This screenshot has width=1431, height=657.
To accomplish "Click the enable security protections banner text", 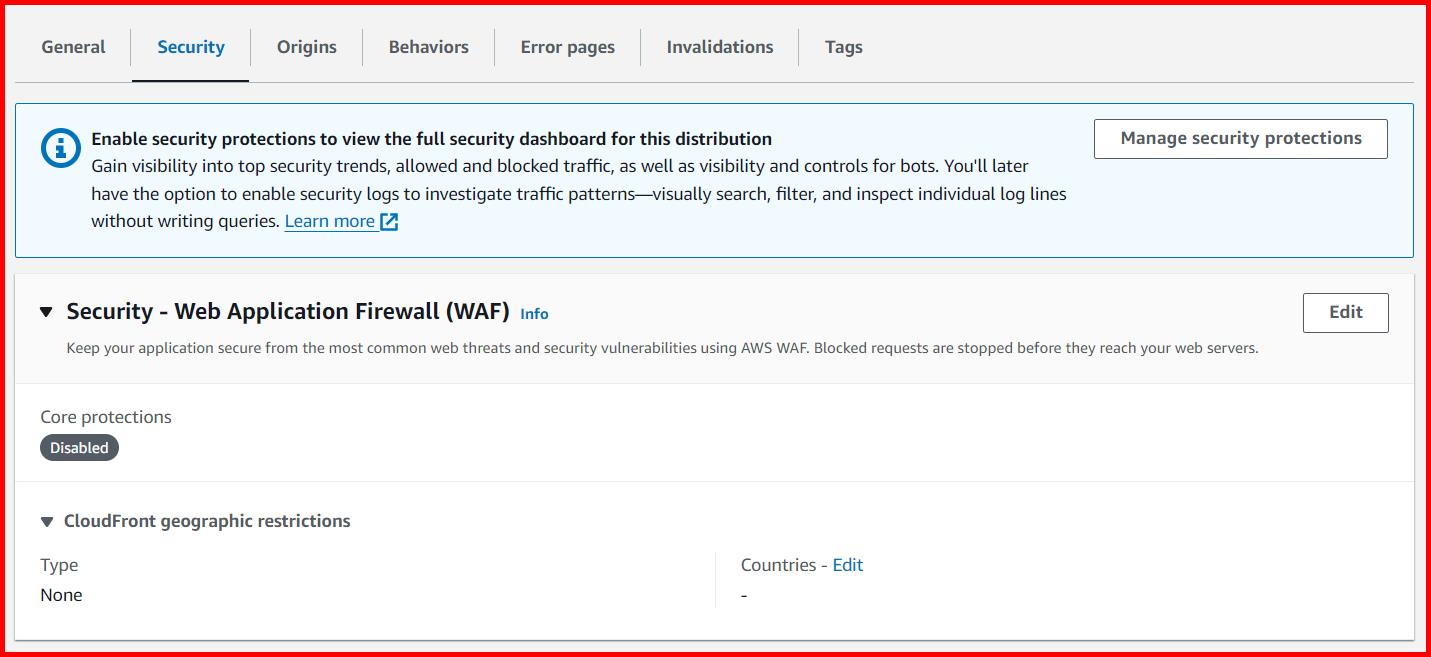I will pos(430,138).
